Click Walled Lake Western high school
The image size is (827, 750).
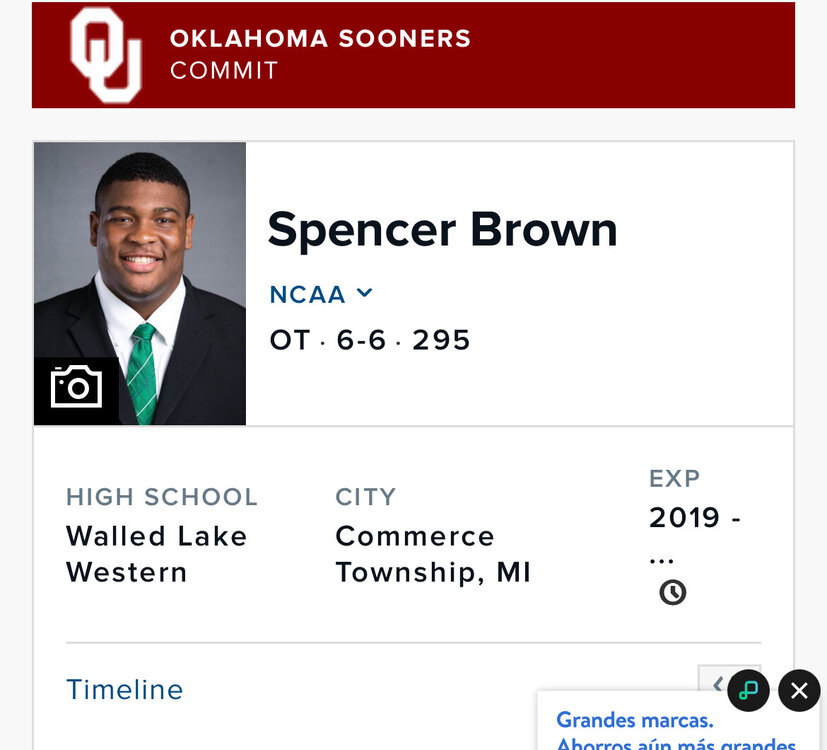click(156, 554)
